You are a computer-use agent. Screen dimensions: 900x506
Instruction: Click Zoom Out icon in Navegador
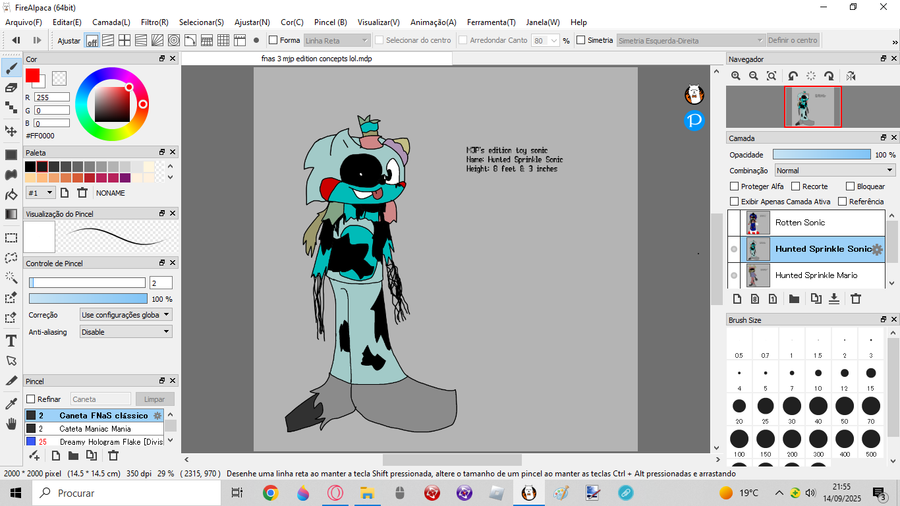[x=754, y=76]
